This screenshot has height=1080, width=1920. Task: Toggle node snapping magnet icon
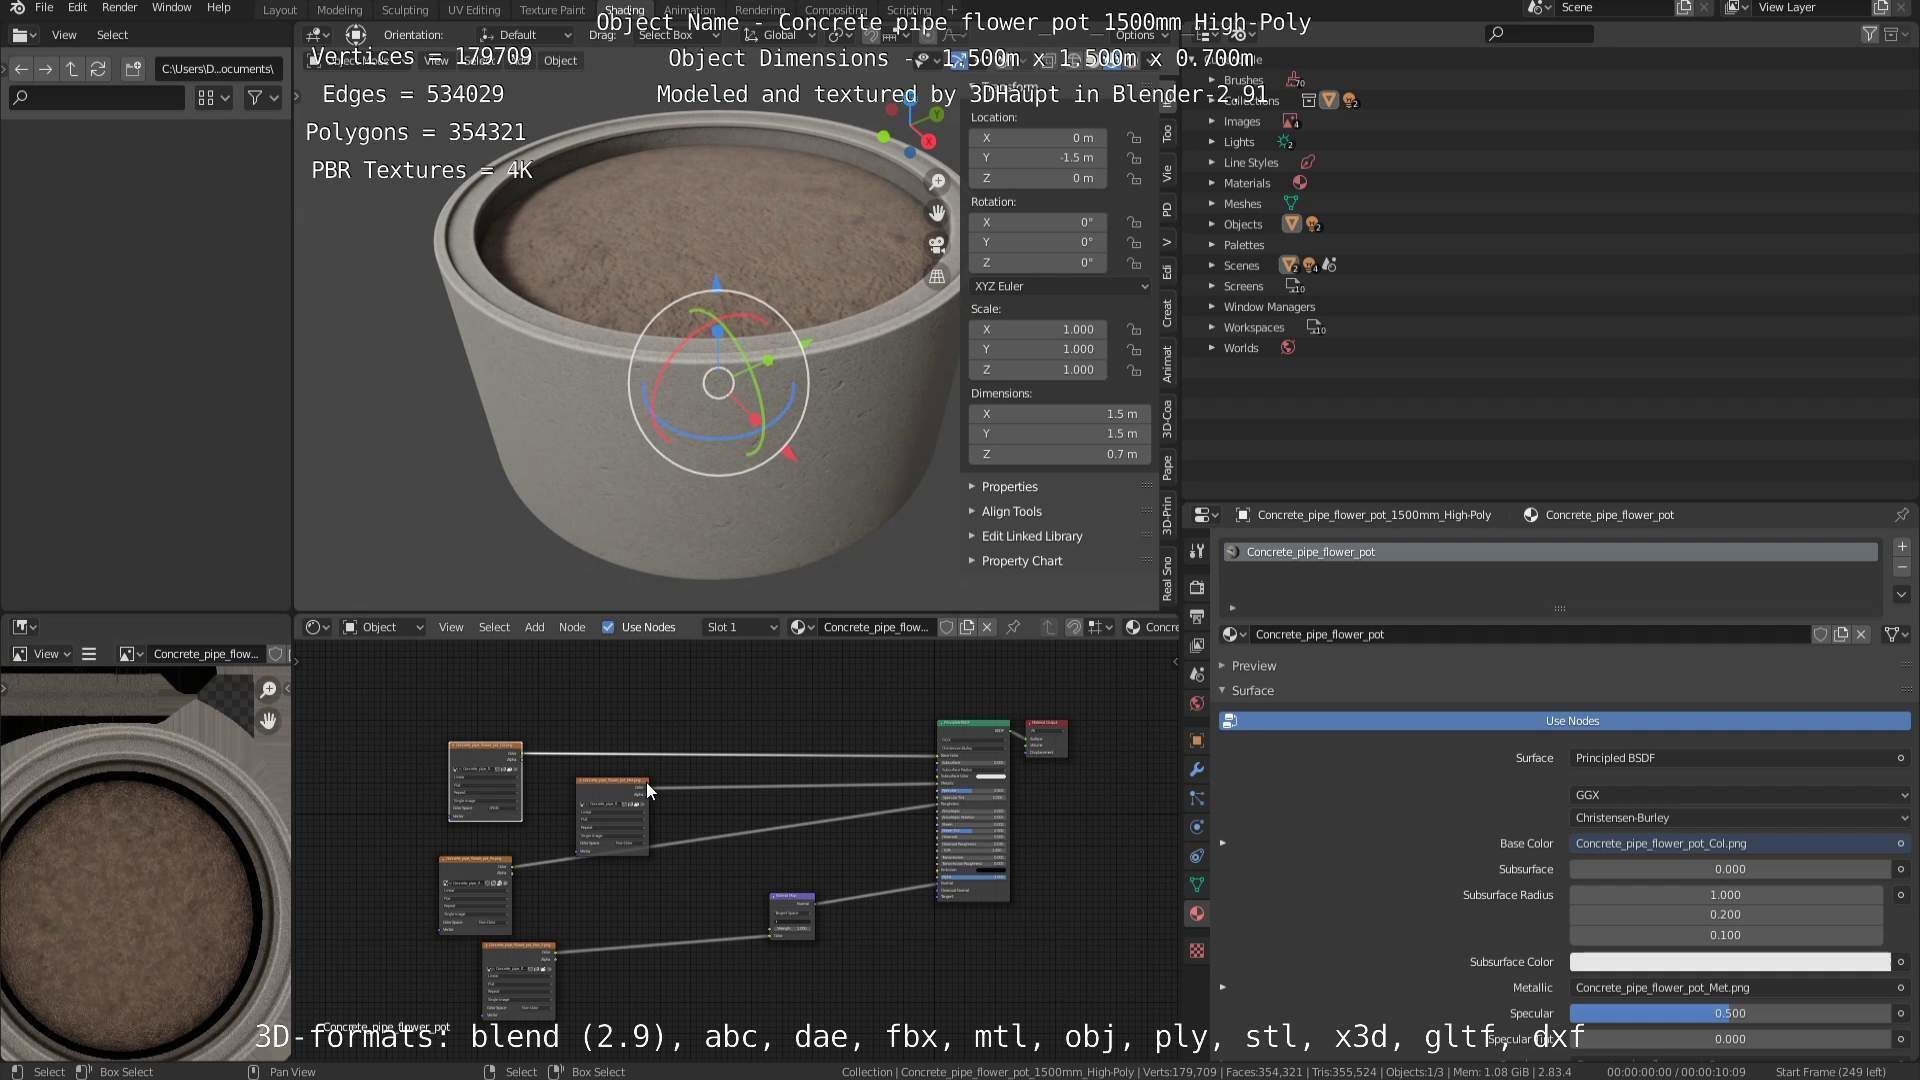click(1073, 627)
